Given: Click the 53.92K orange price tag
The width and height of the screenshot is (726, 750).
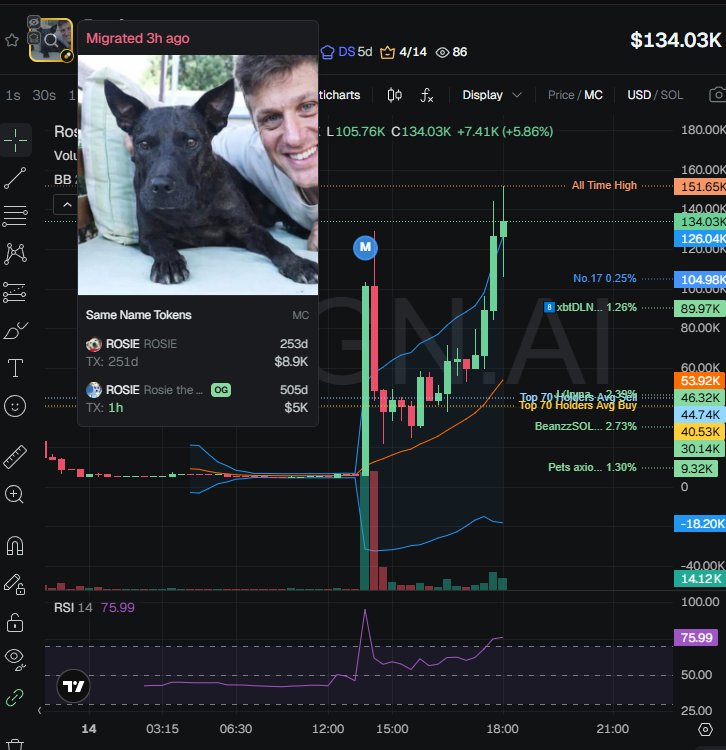Looking at the screenshot, I should click(701, 380).
